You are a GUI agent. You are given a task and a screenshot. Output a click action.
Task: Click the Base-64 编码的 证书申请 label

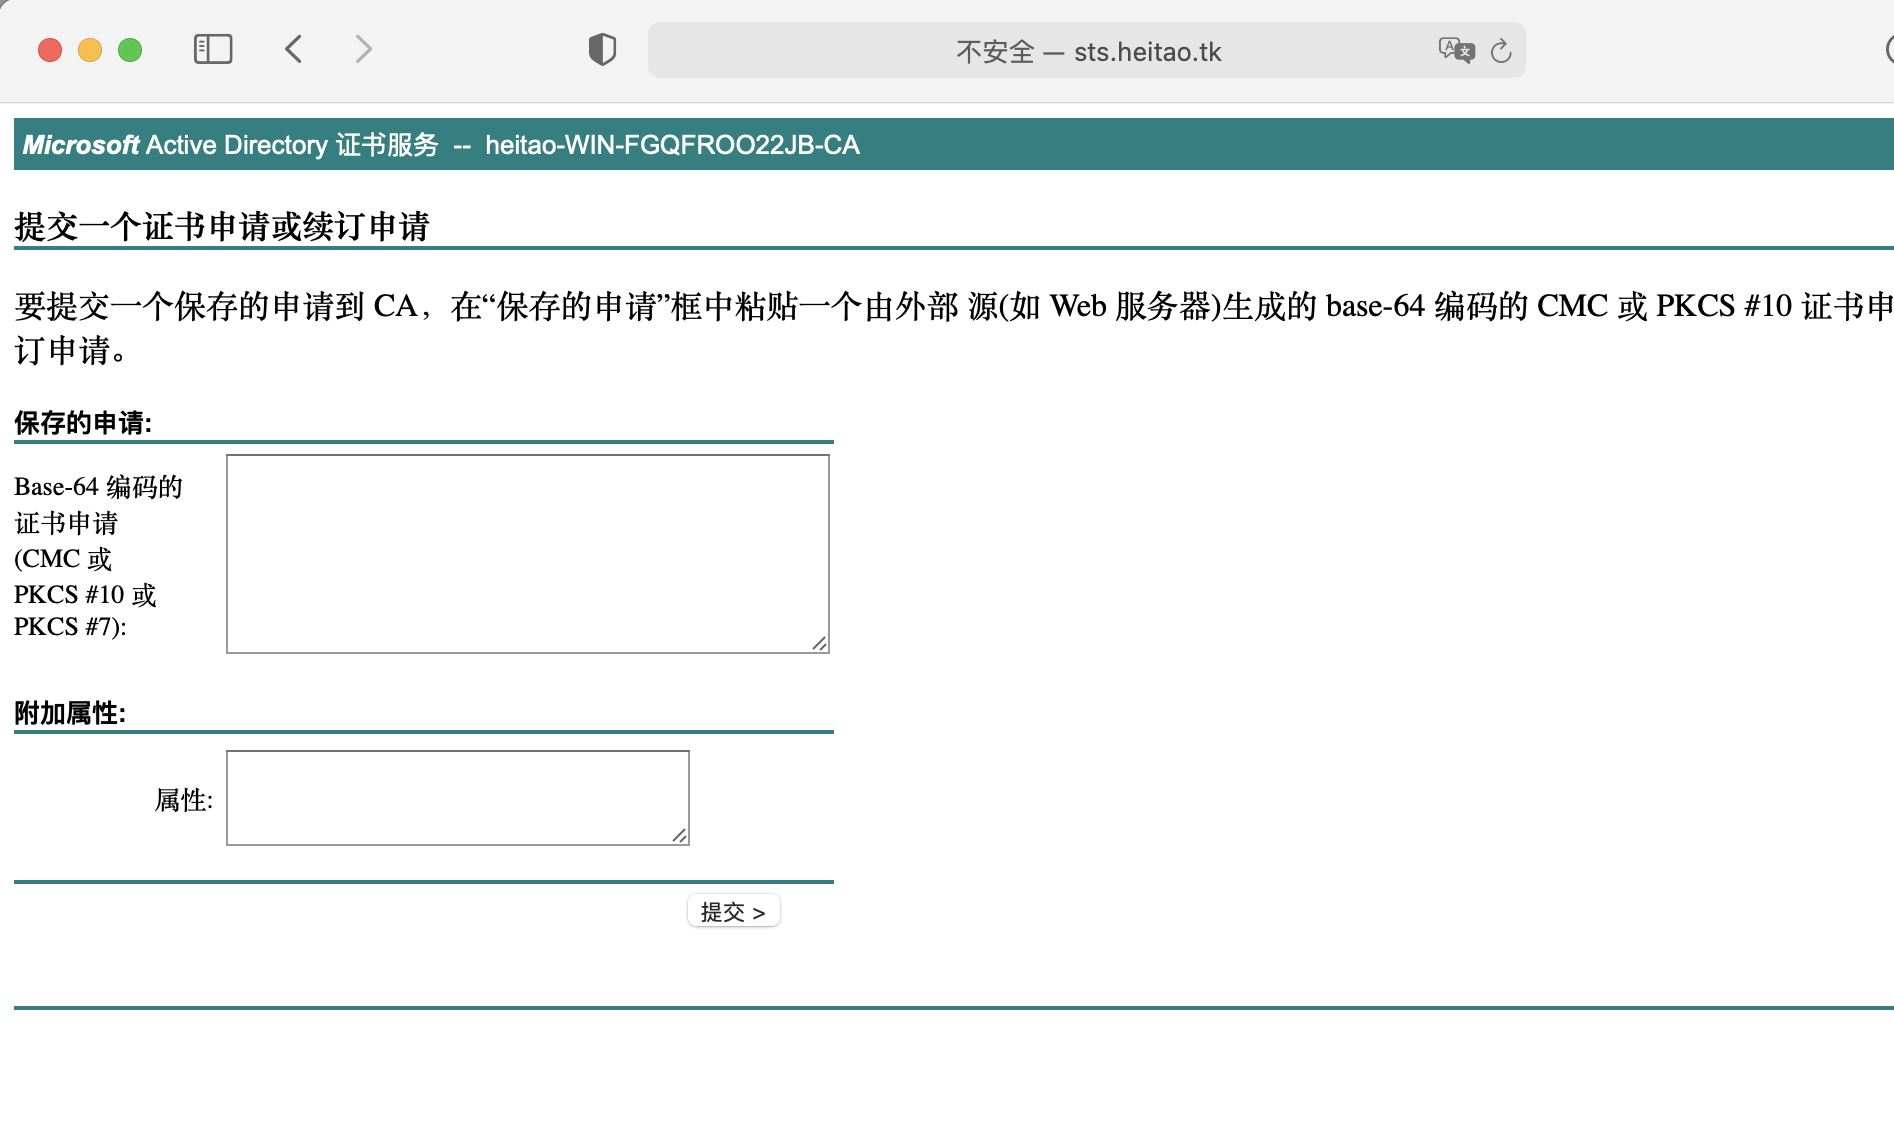[98, 556]
